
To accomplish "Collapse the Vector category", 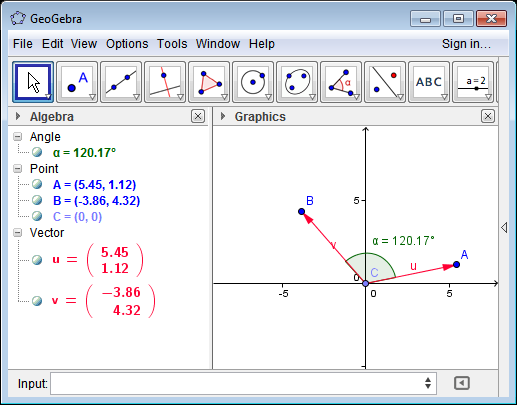I will (x=18, y=233).
